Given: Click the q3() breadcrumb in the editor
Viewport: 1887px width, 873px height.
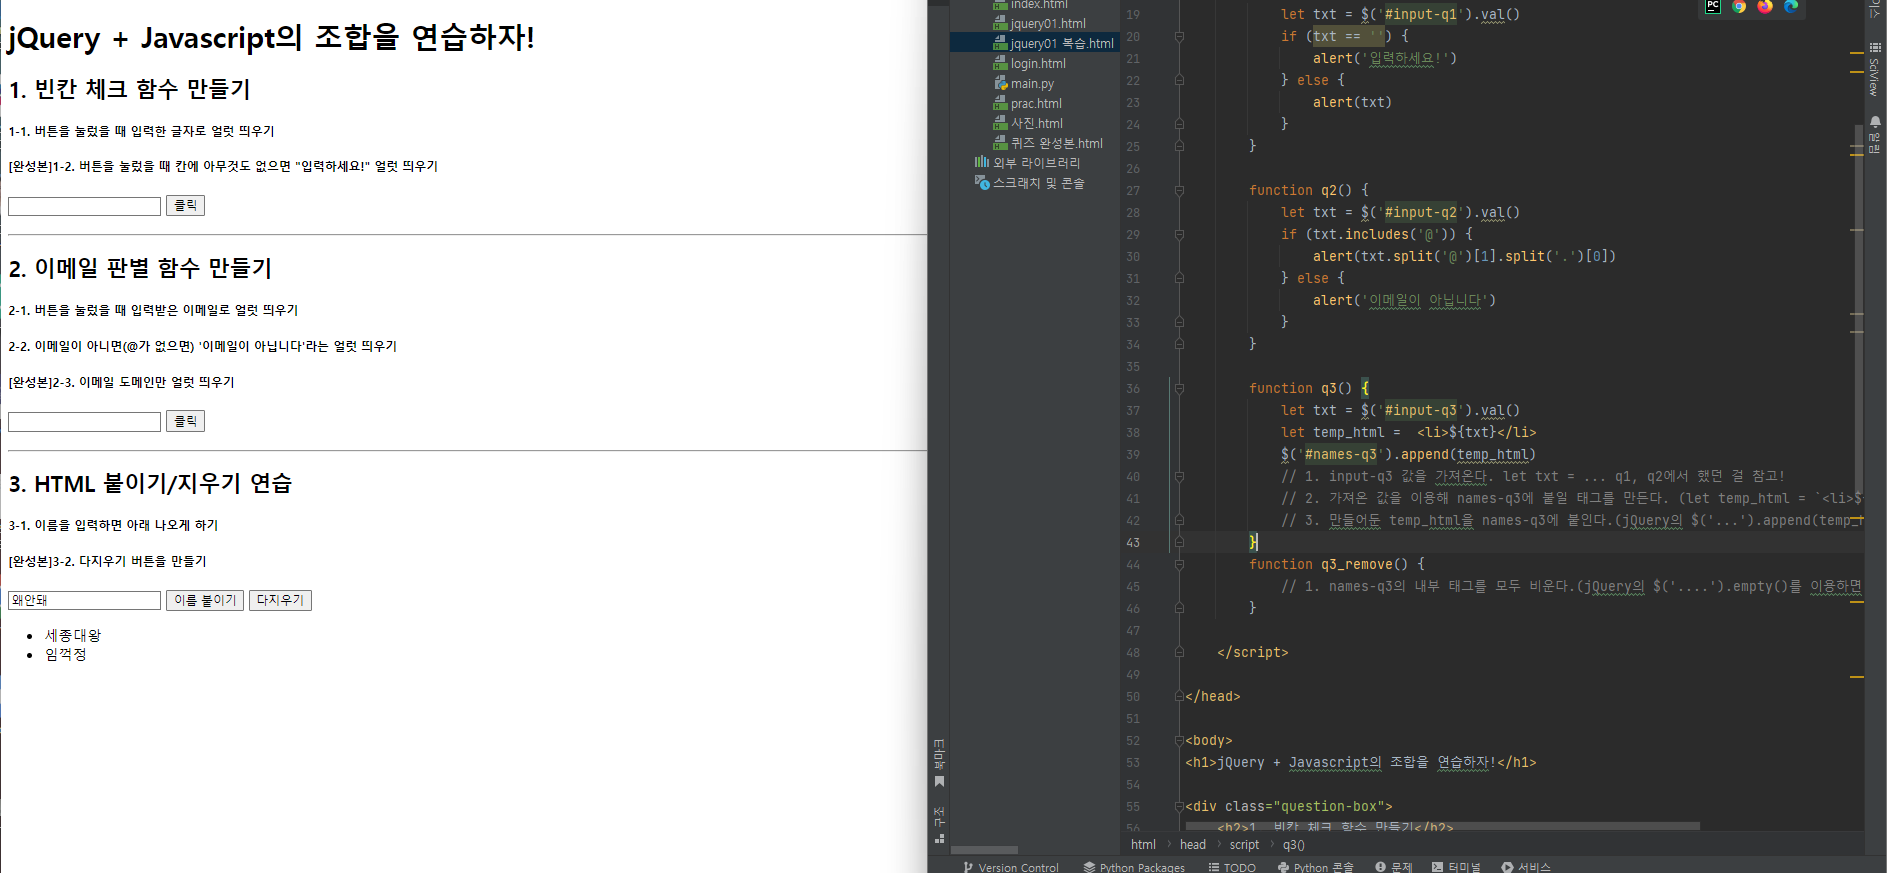Looking at the screenshot, I should point(1293,845).
